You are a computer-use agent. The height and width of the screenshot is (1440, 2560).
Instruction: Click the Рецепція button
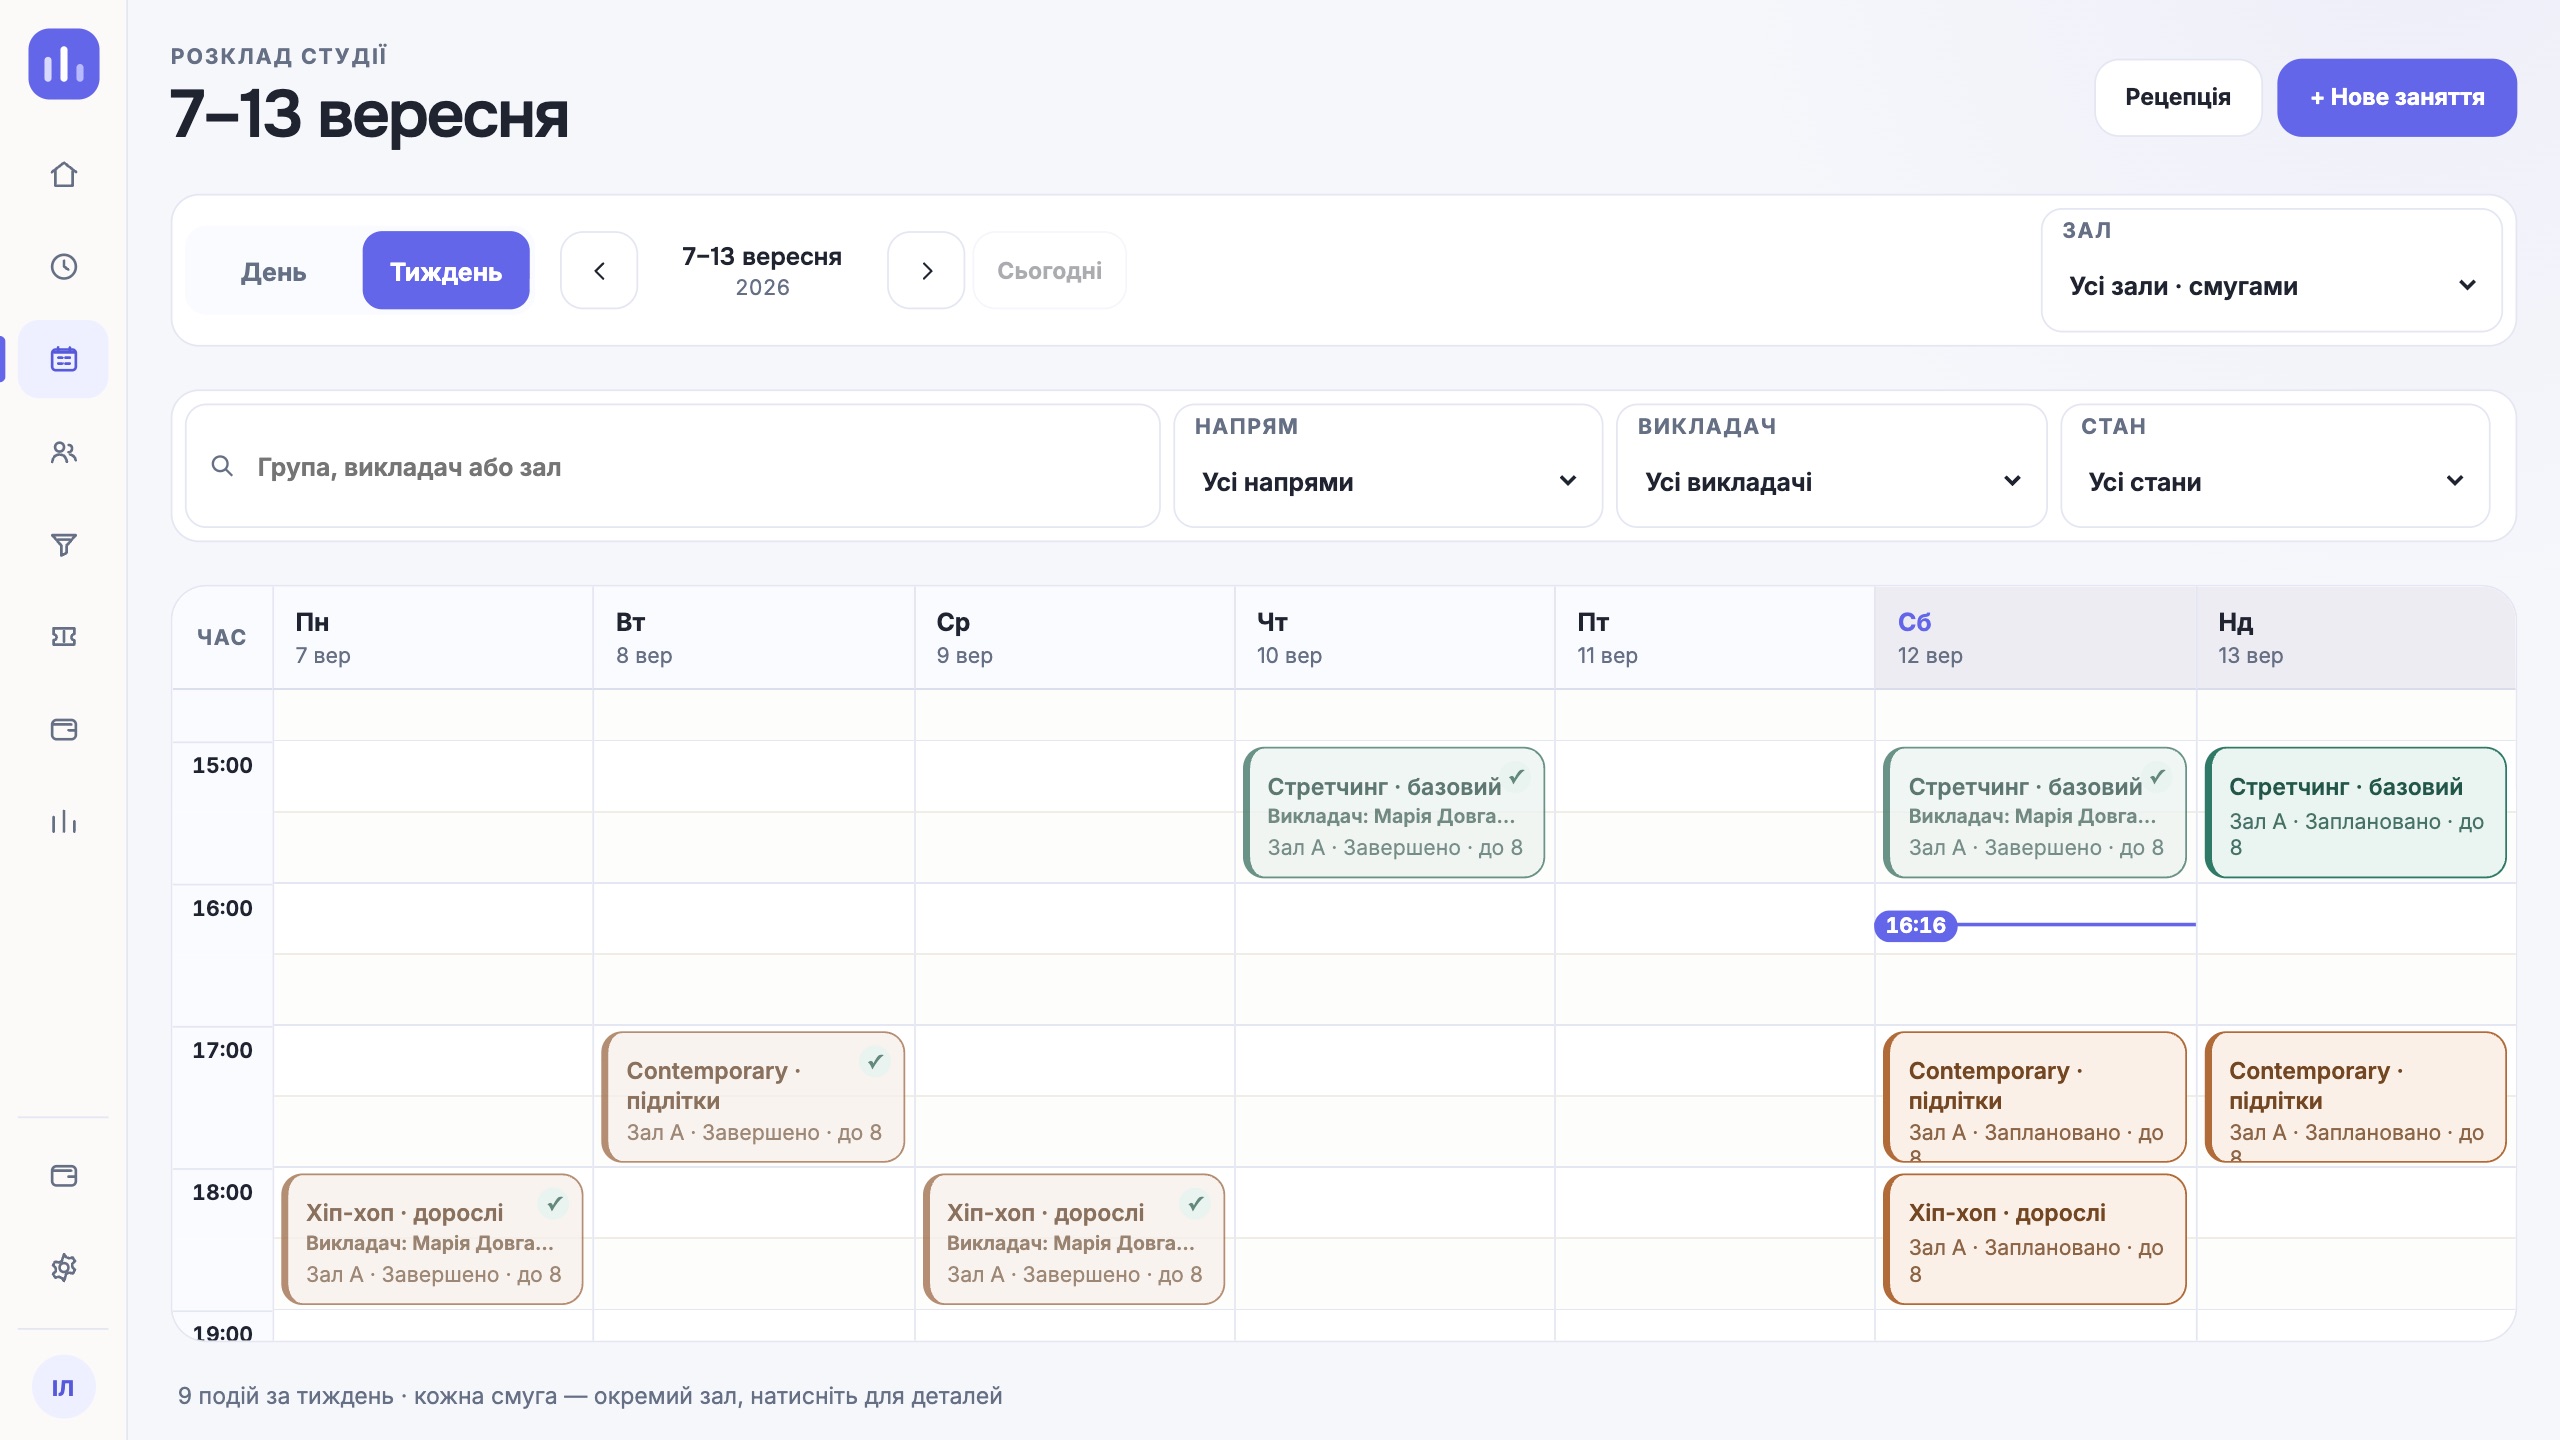[x=2178, y=98]
